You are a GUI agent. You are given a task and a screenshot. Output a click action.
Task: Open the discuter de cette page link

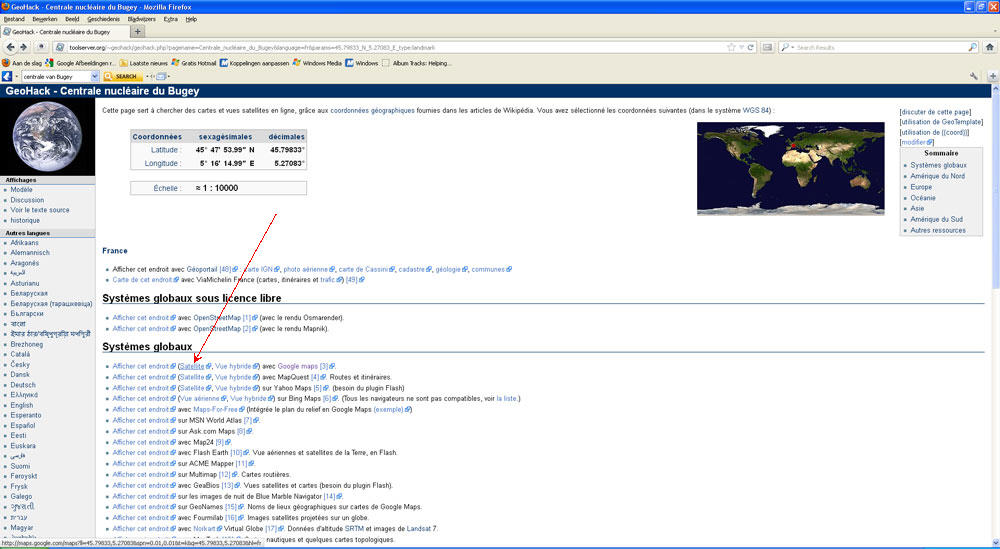click(936, 112)
